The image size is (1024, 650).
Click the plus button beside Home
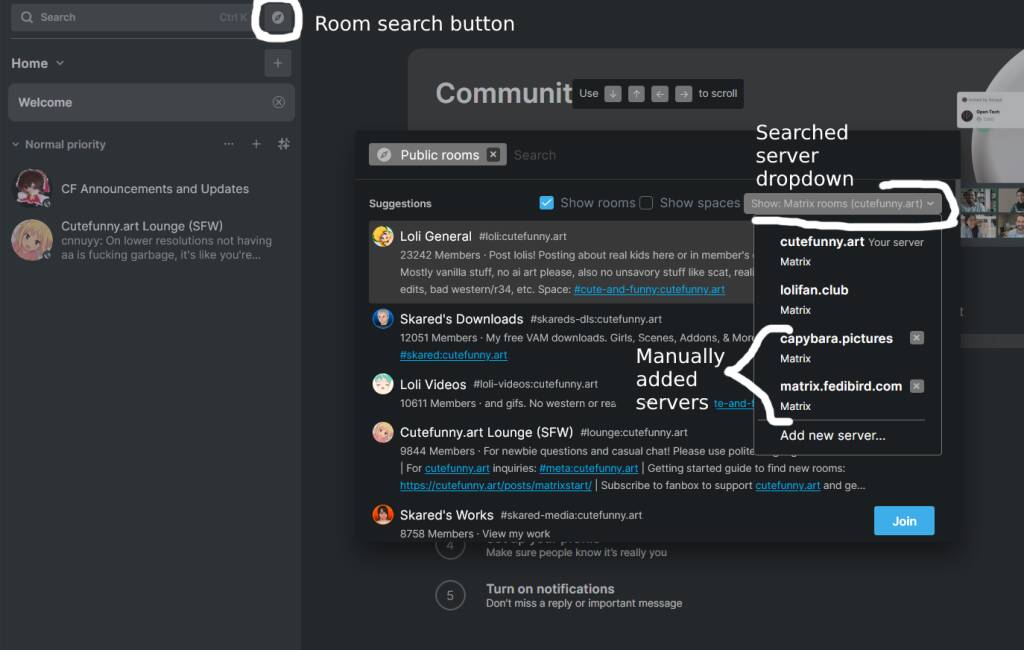[278, 63]
